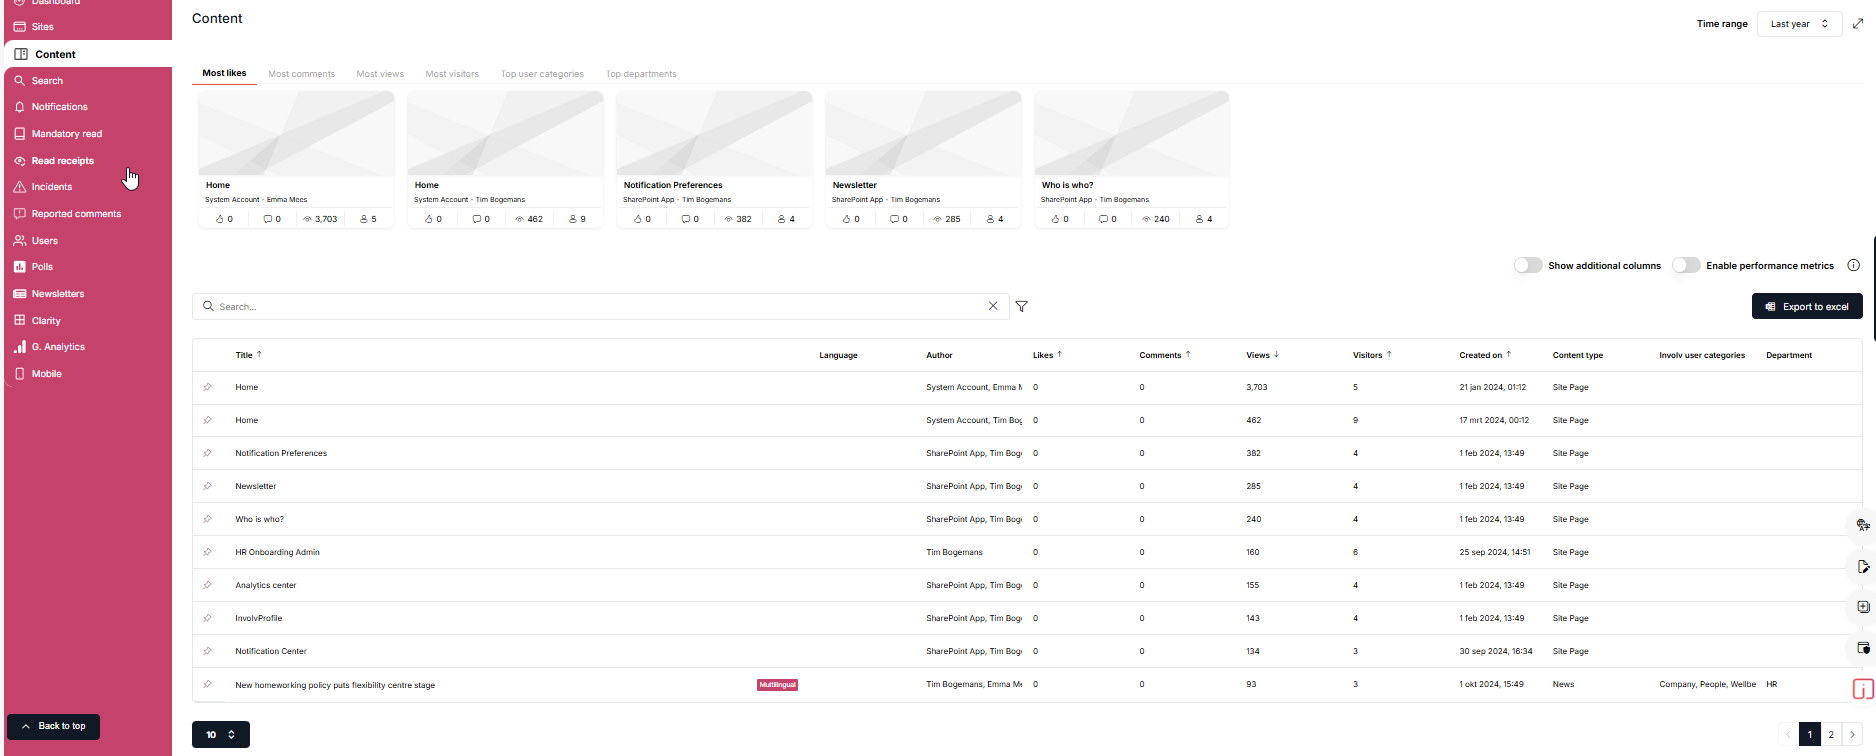This screenshot has width=1876, height=756.
Task: Open Who is who? card thumbnail
Action: tap(1132, 134)
